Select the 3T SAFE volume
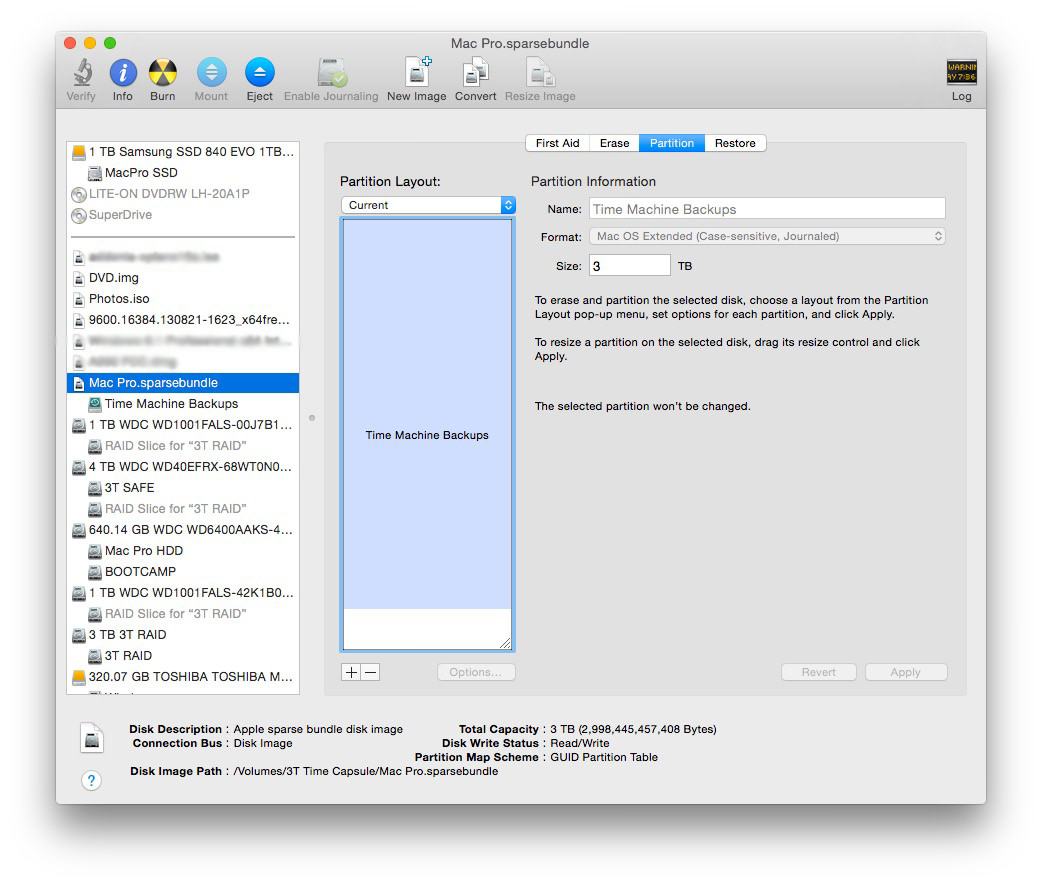 tap(183, 488)
